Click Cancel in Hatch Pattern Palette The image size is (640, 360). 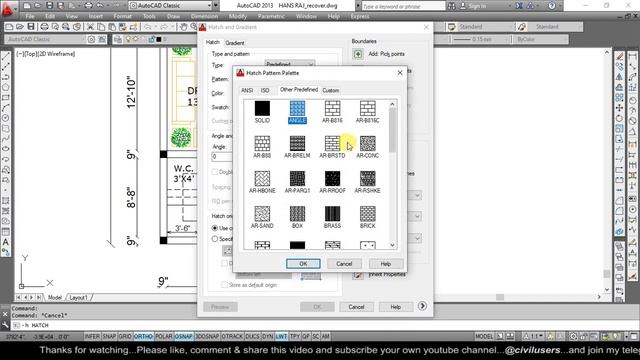(x=344, y=264)
